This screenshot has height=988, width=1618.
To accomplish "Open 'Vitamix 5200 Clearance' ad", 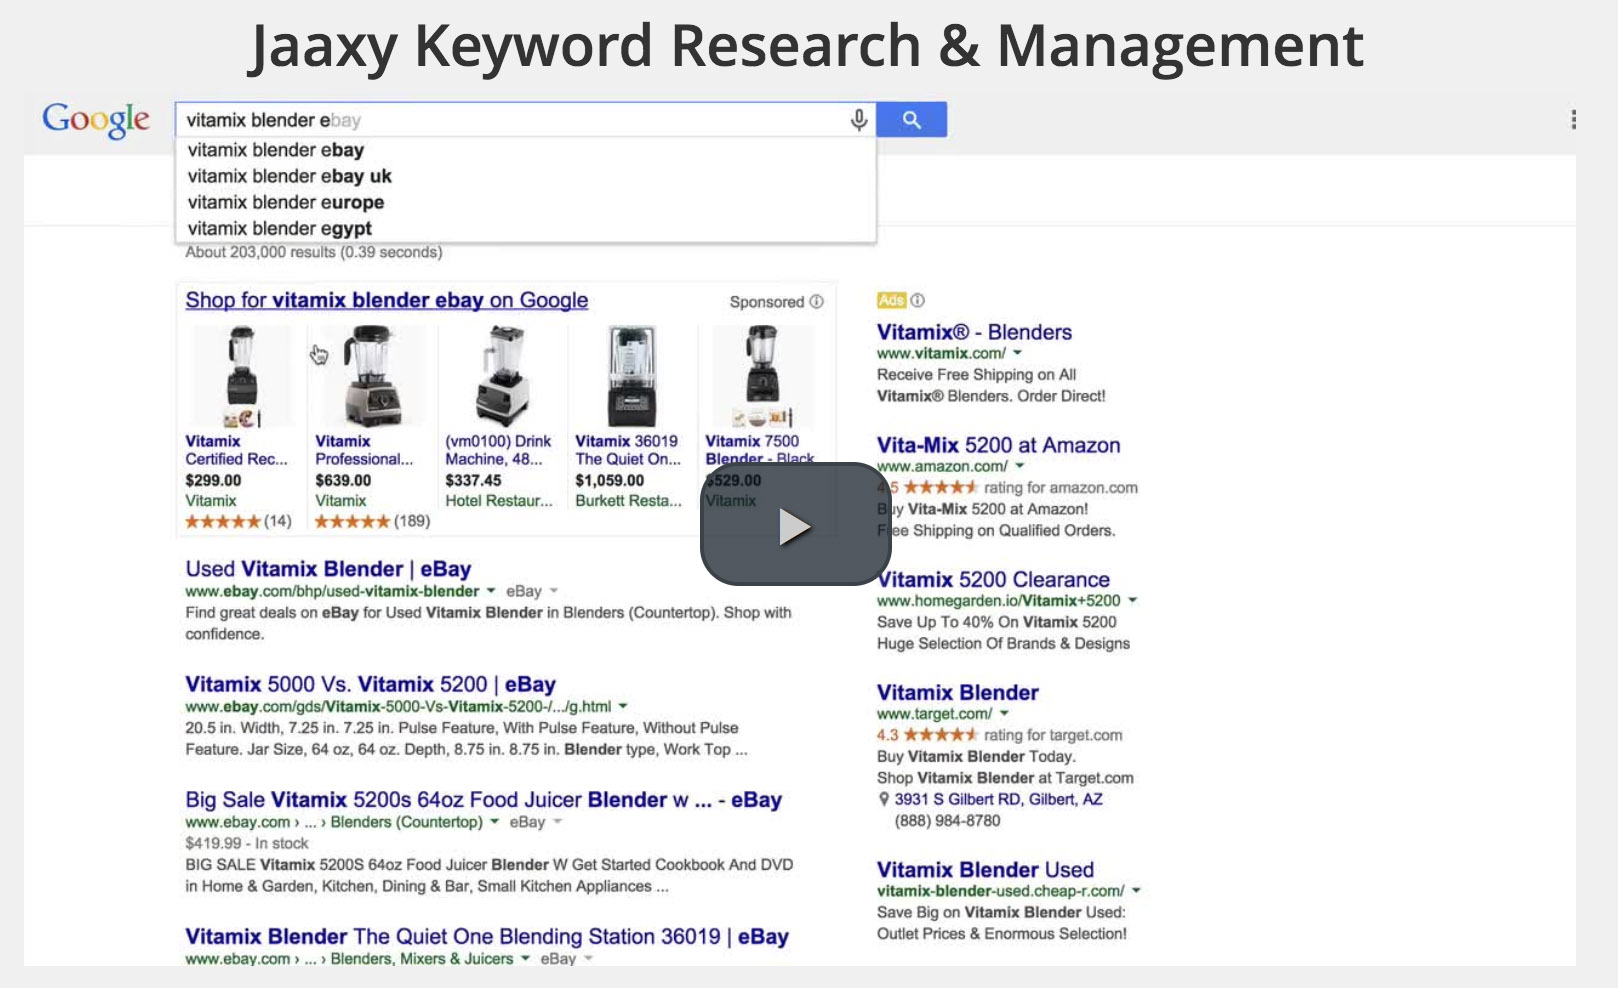I will [993, 580].
